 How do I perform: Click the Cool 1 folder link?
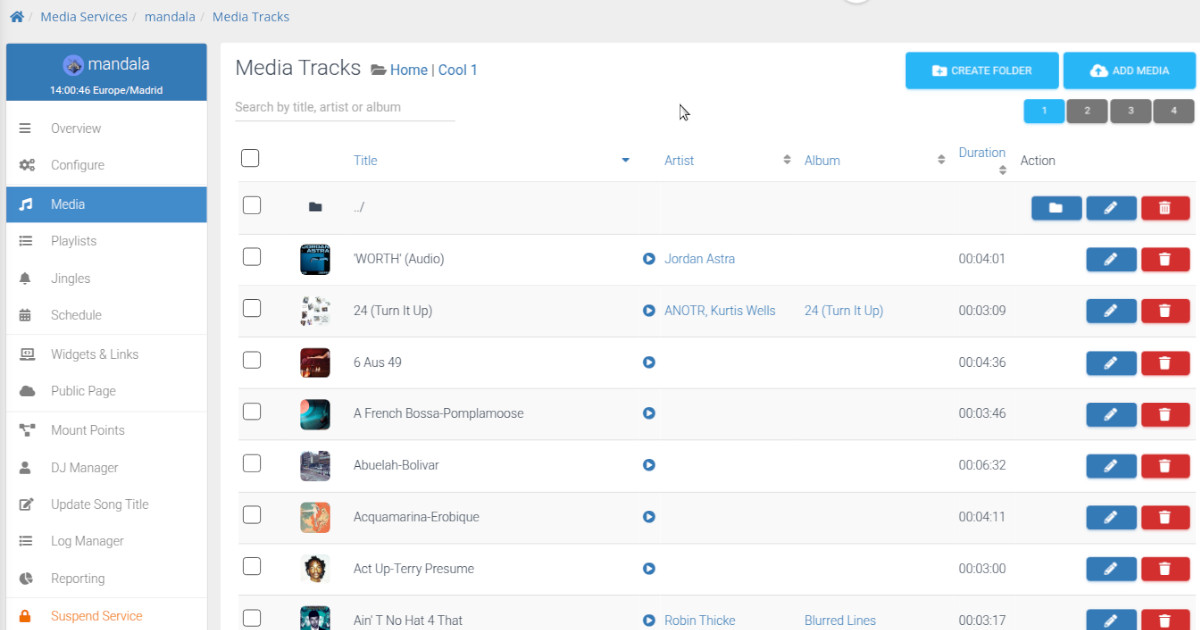458,70
